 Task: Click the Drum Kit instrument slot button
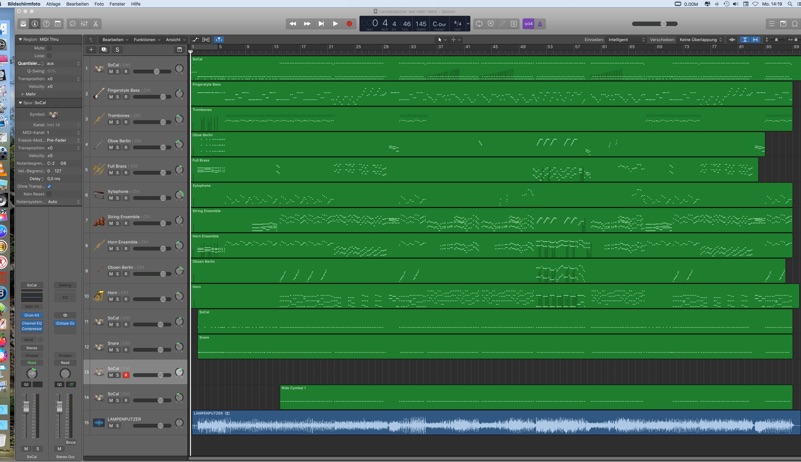point(32,315)
